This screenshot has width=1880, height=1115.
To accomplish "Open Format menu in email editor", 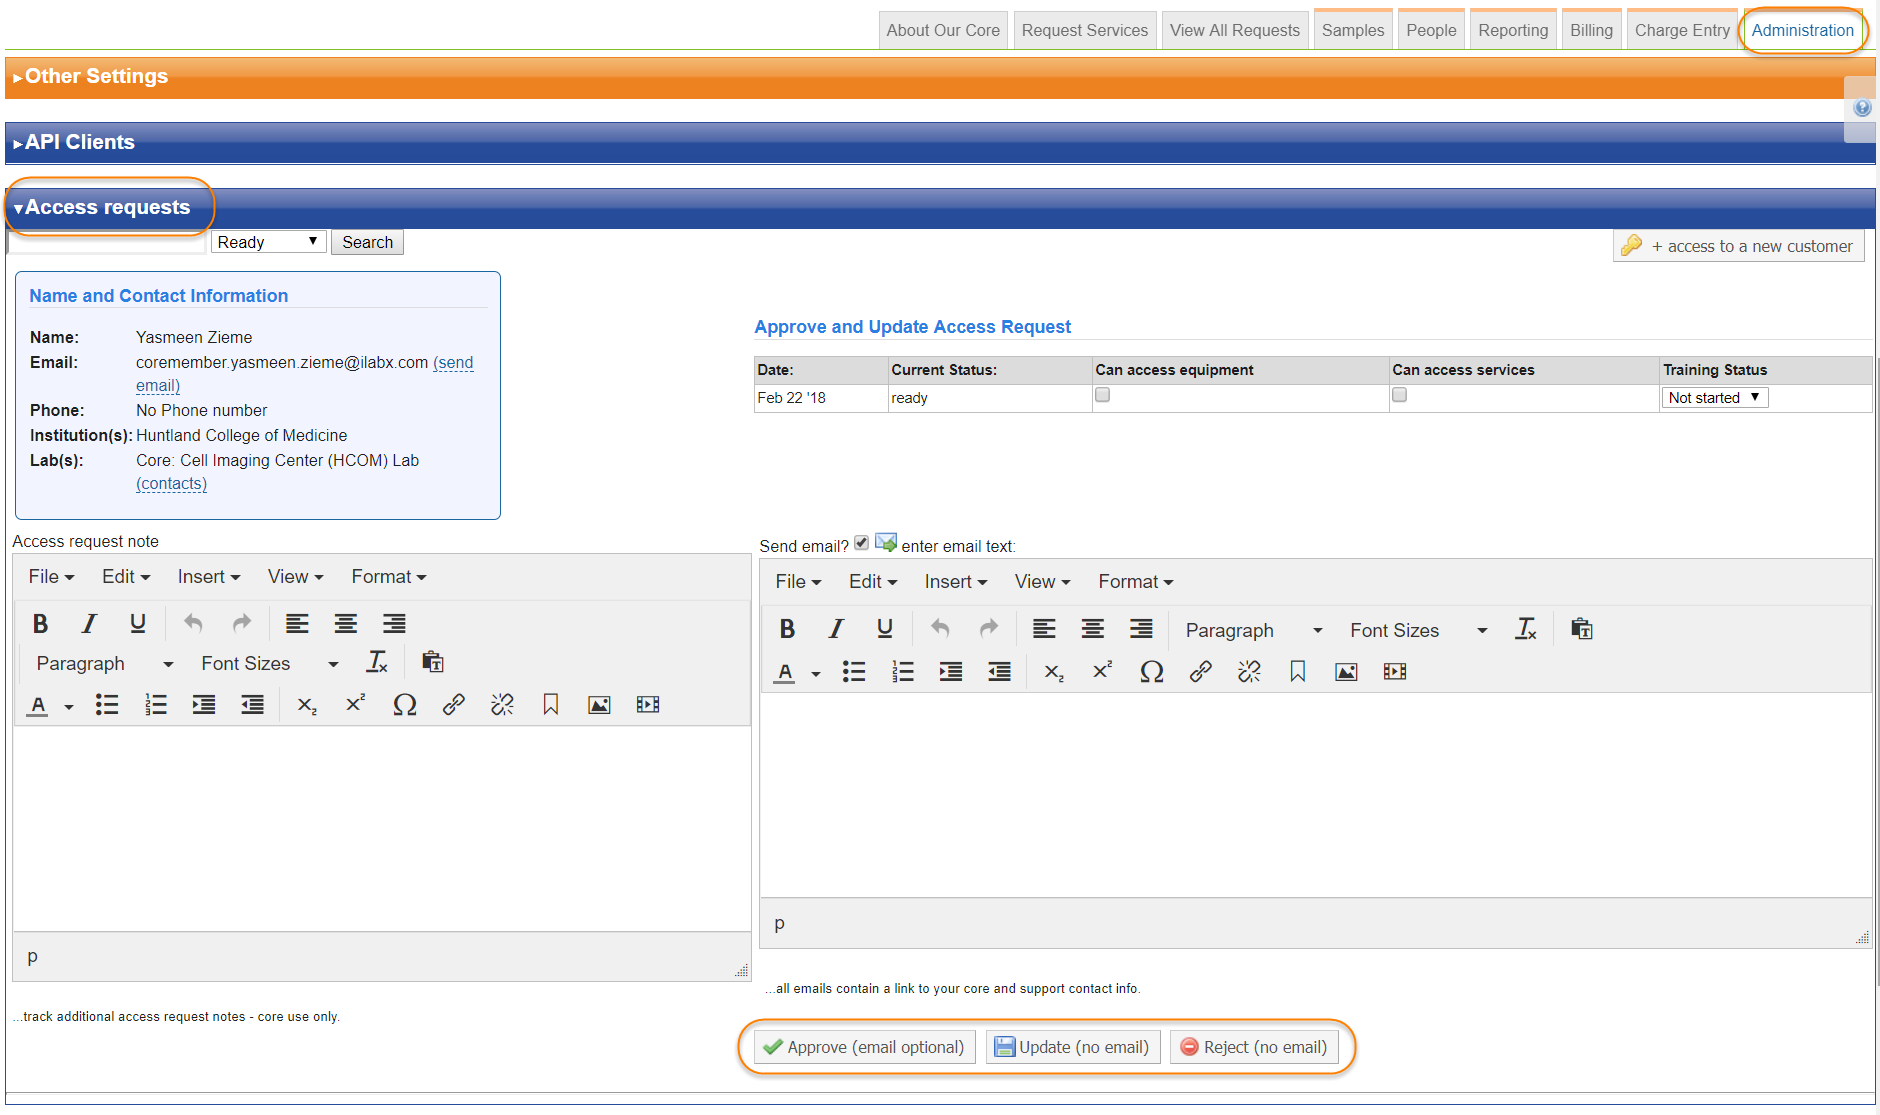I will click(x=1135, y=582).
